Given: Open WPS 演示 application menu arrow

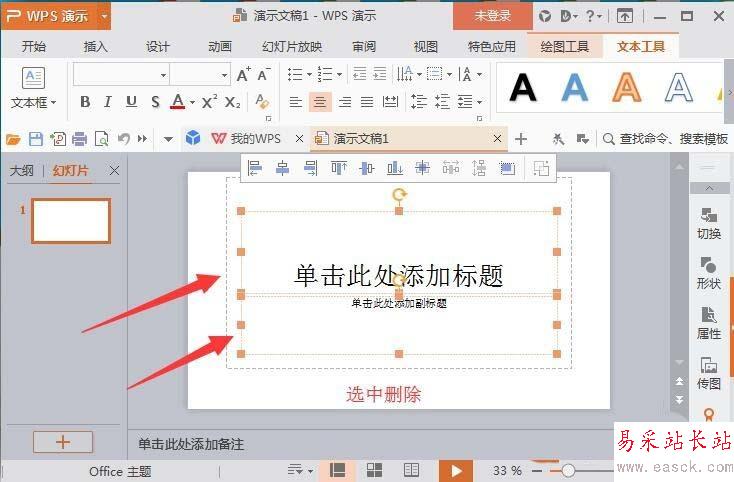Looking at the screenshot, I should (104, 16).
